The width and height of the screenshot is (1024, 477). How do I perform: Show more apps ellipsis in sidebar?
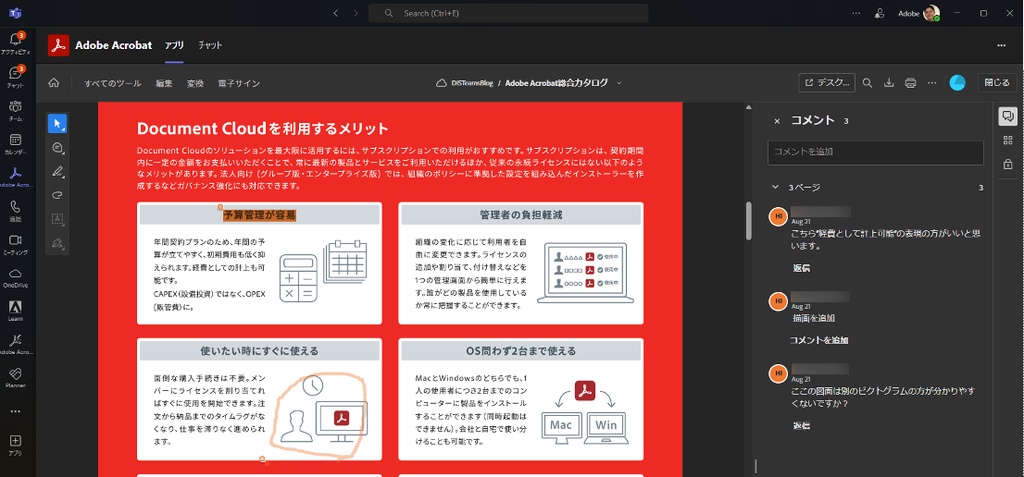click(16, 411)
